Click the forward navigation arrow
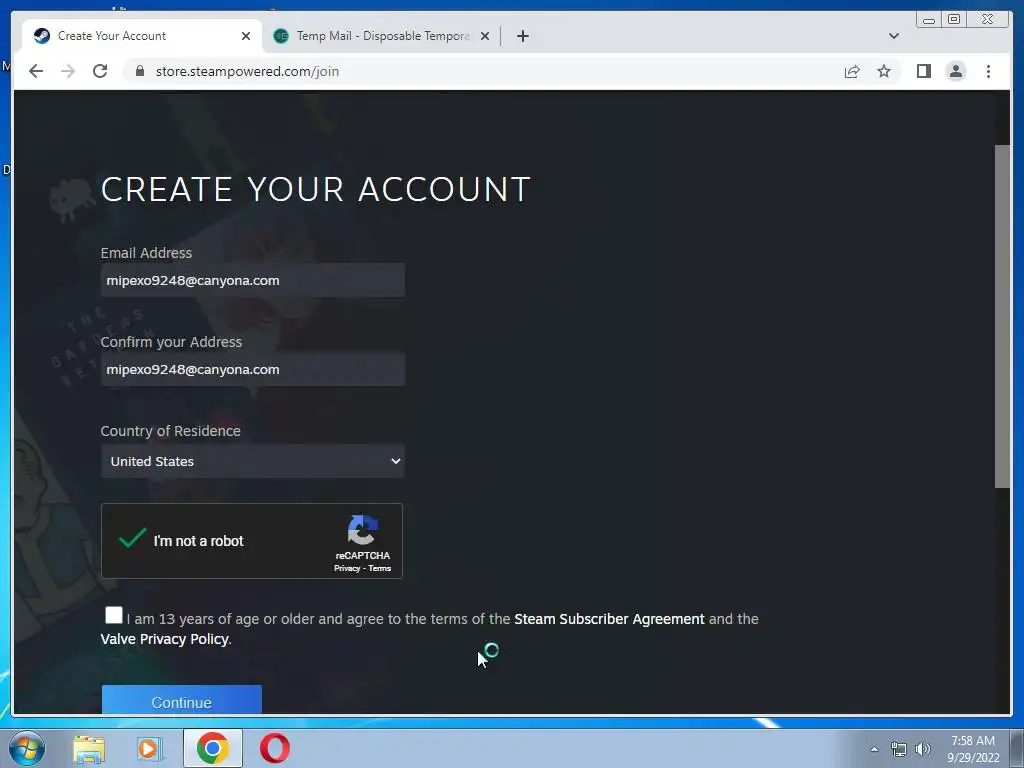1024x768 pixels. (68, 71)
